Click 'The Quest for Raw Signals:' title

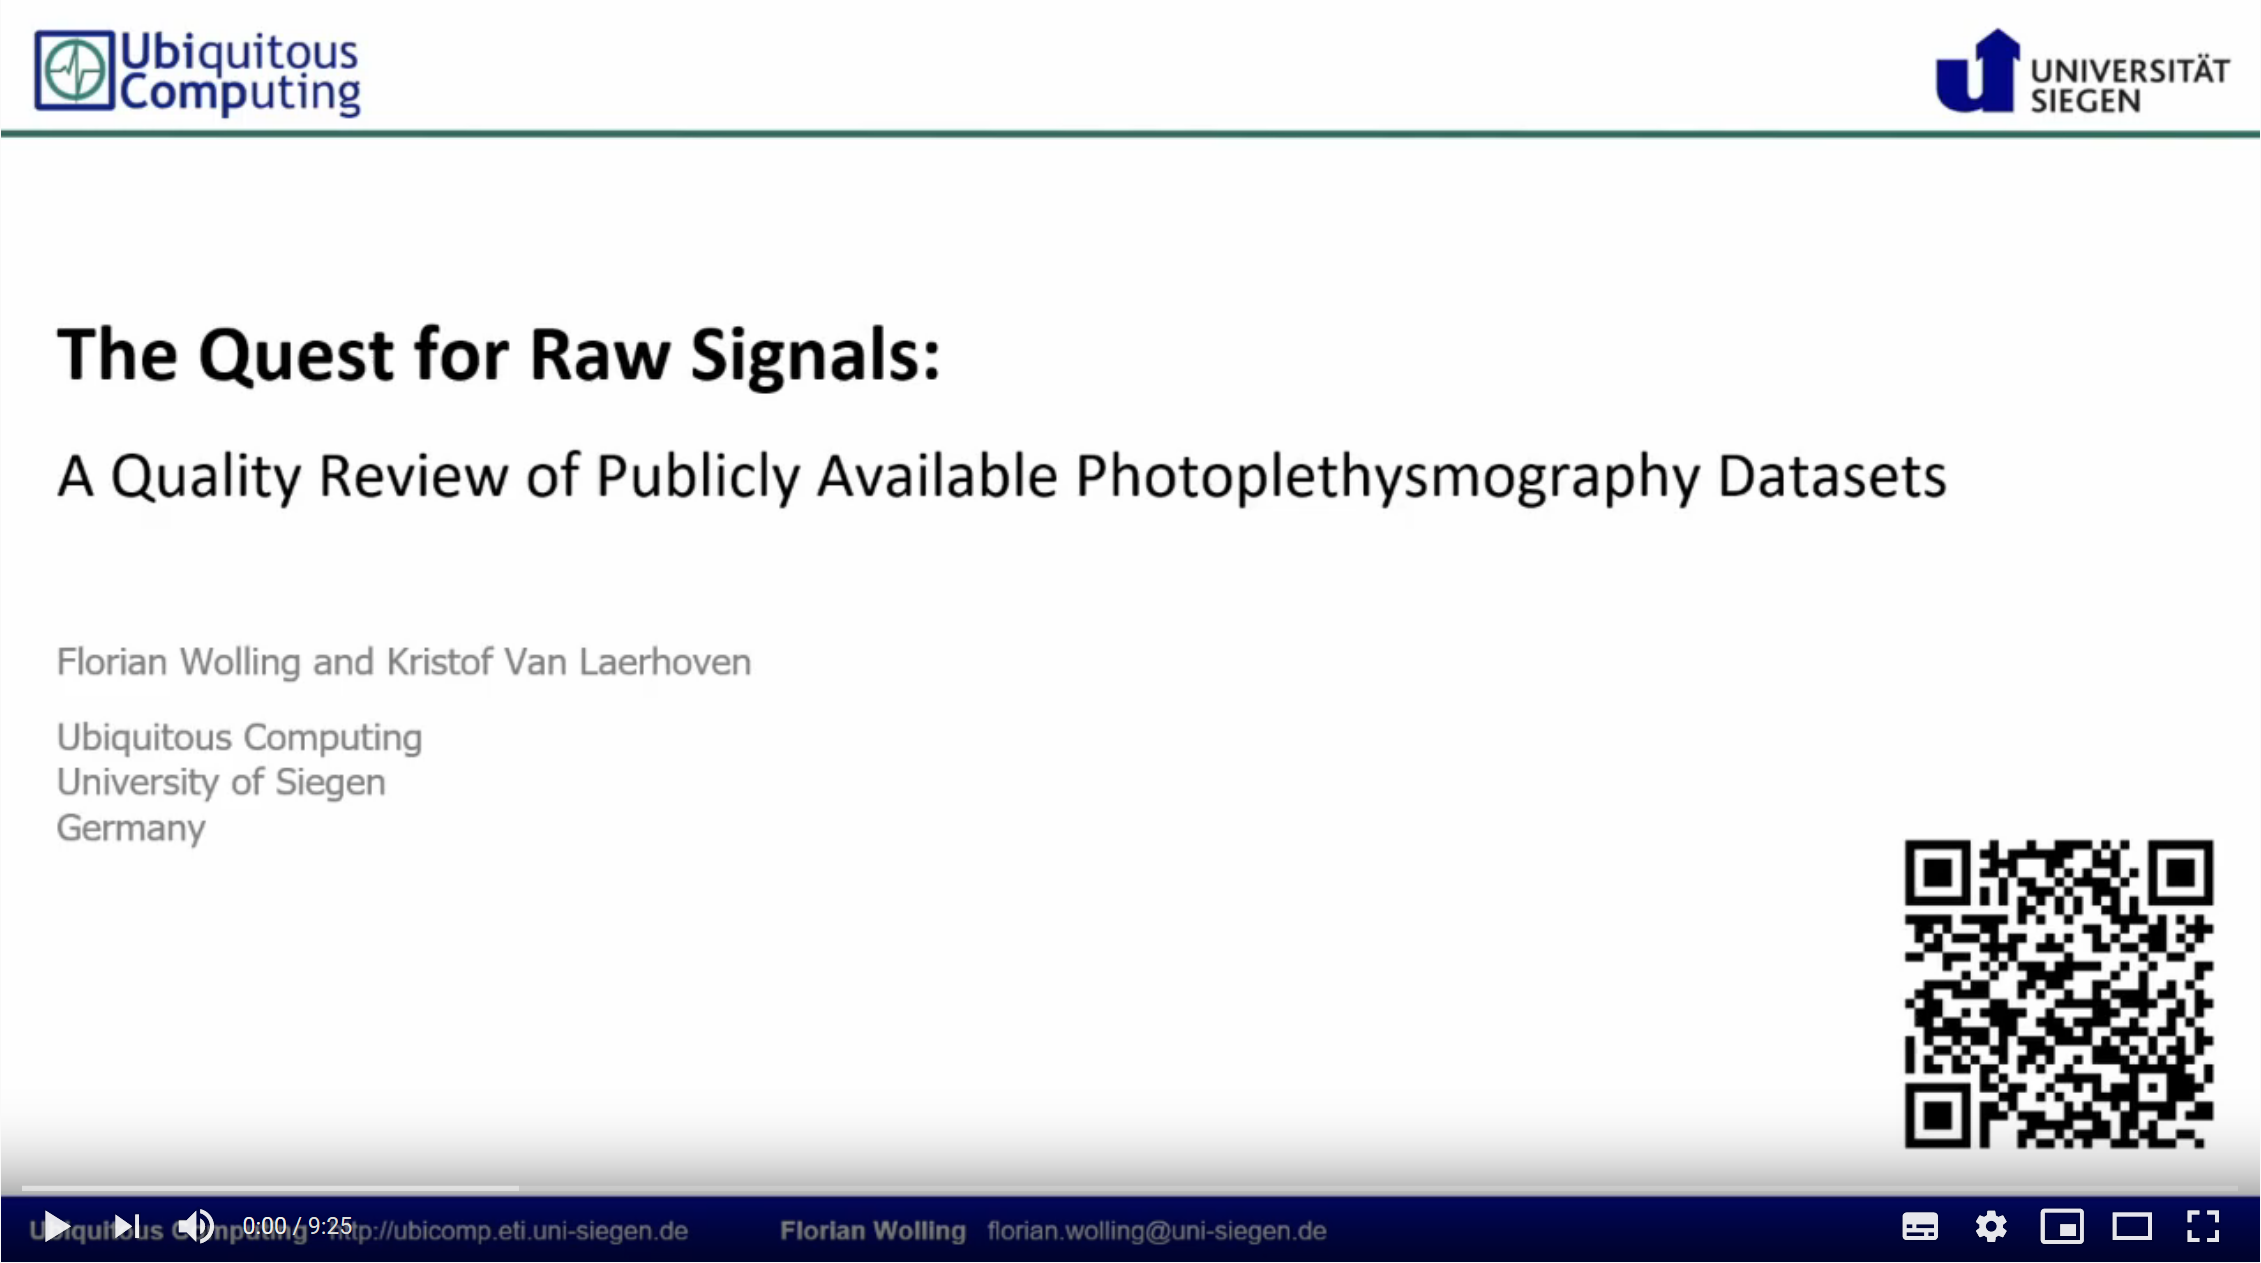(498, 354)
